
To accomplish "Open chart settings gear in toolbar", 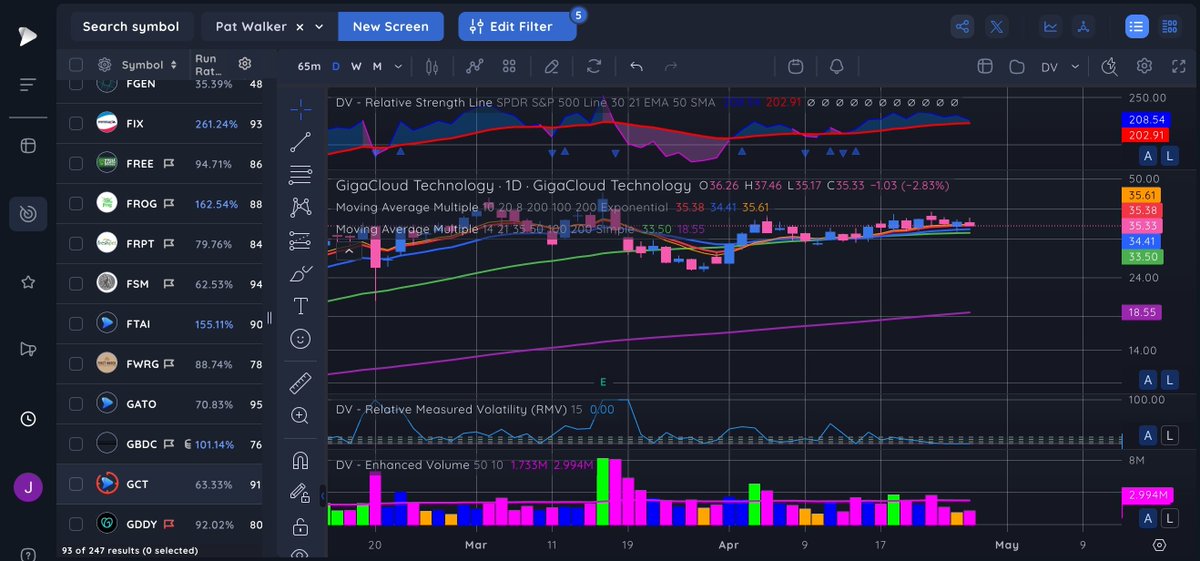I will [1144, 67].
